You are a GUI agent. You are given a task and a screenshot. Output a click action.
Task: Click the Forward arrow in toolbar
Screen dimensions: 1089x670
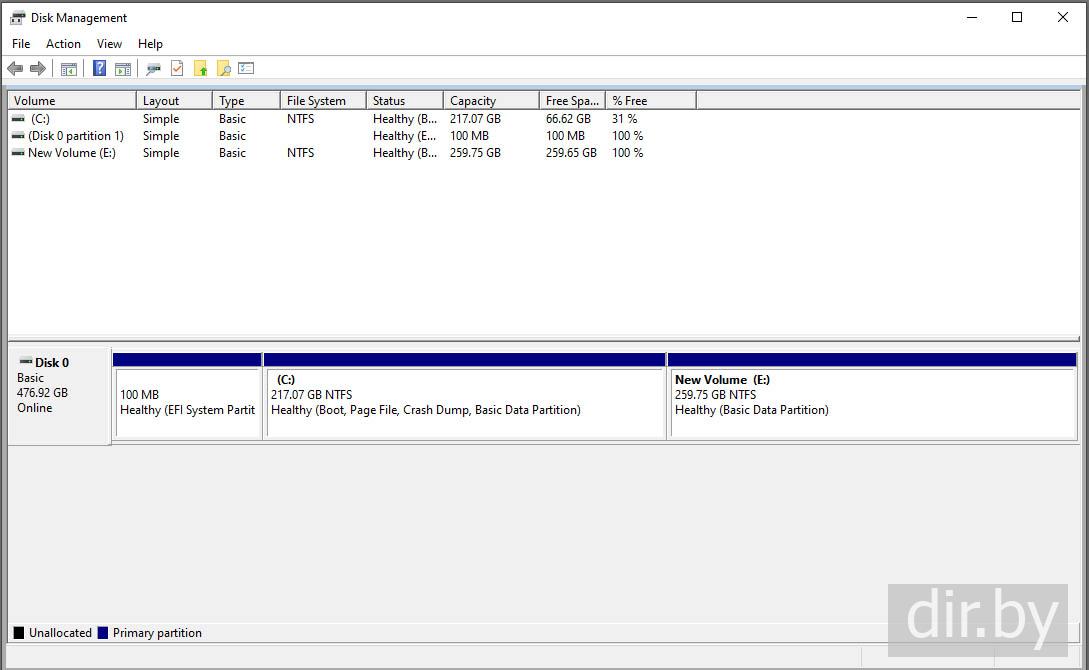click(38, 69)
